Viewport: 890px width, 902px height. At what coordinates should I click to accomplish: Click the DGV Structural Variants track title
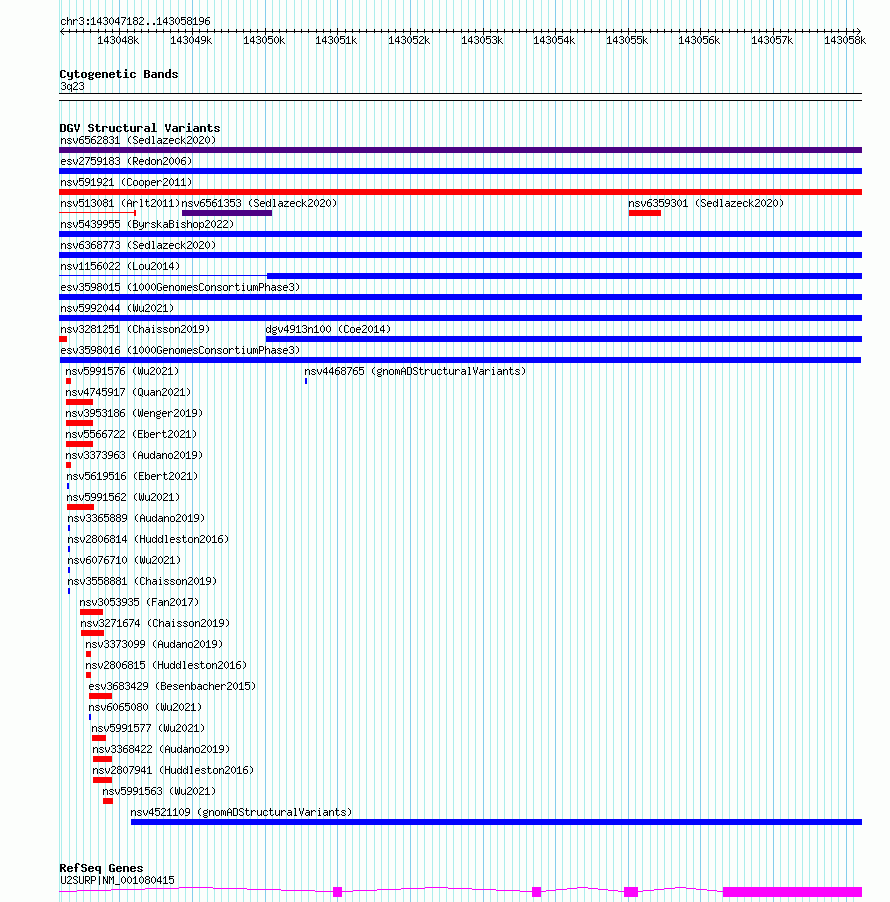tap(140, 128)
